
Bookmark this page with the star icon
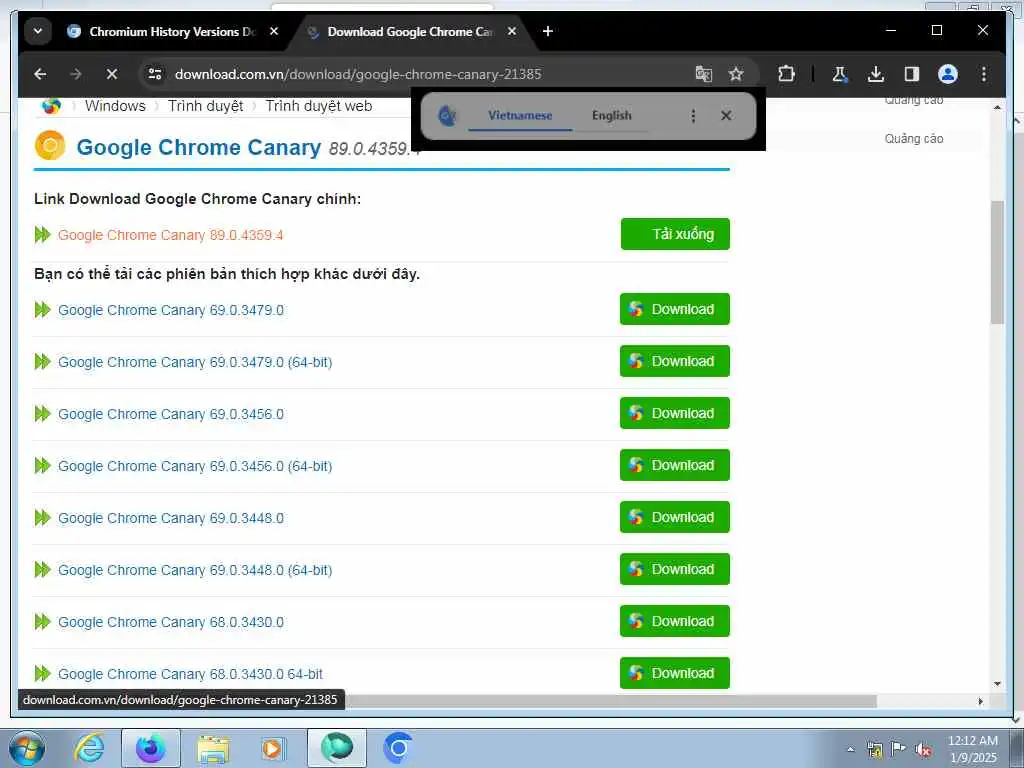[x=736, y=74]
